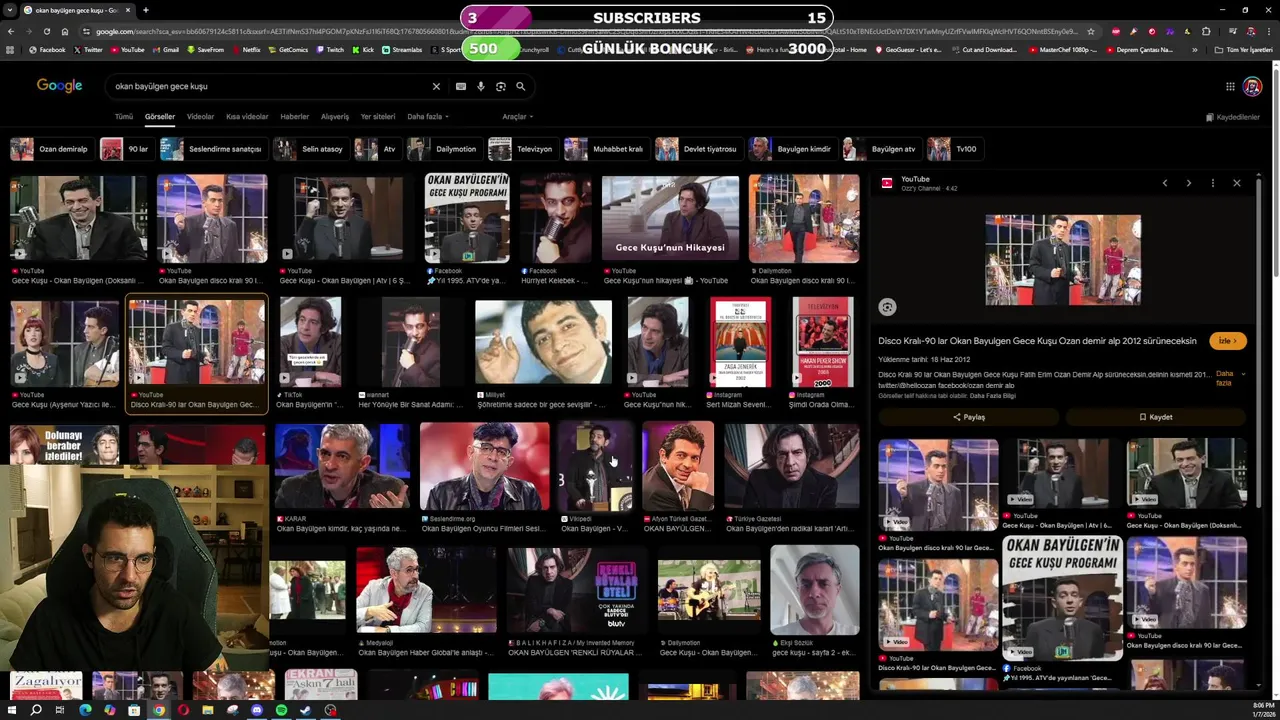Show next image in the preview panel

point(1189,183)
